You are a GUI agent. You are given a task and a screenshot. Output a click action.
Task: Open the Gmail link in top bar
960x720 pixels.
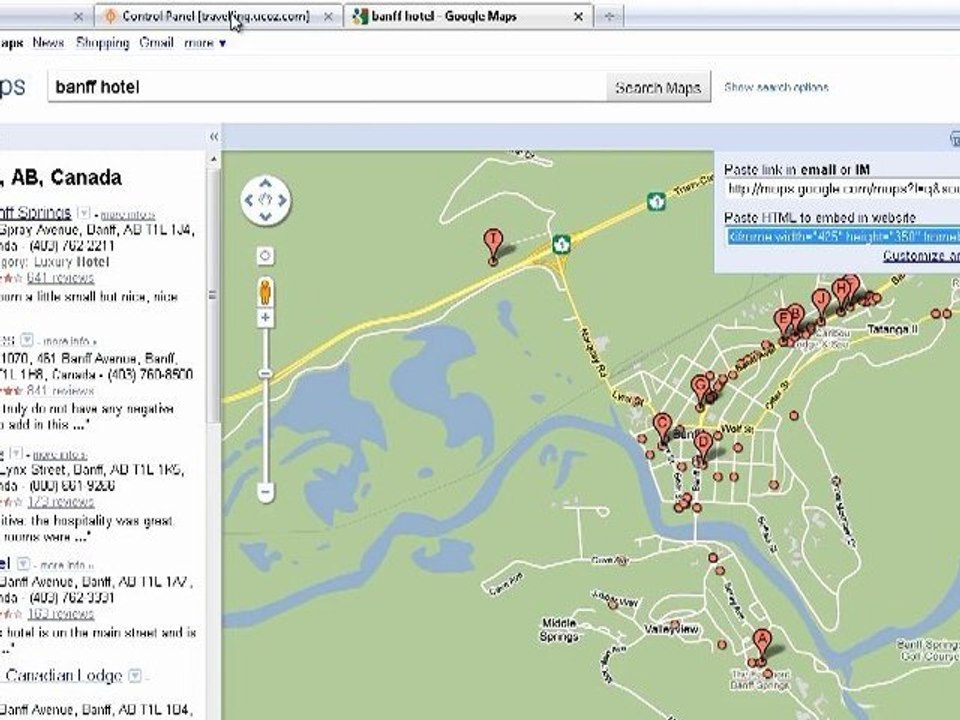point(156,43)
